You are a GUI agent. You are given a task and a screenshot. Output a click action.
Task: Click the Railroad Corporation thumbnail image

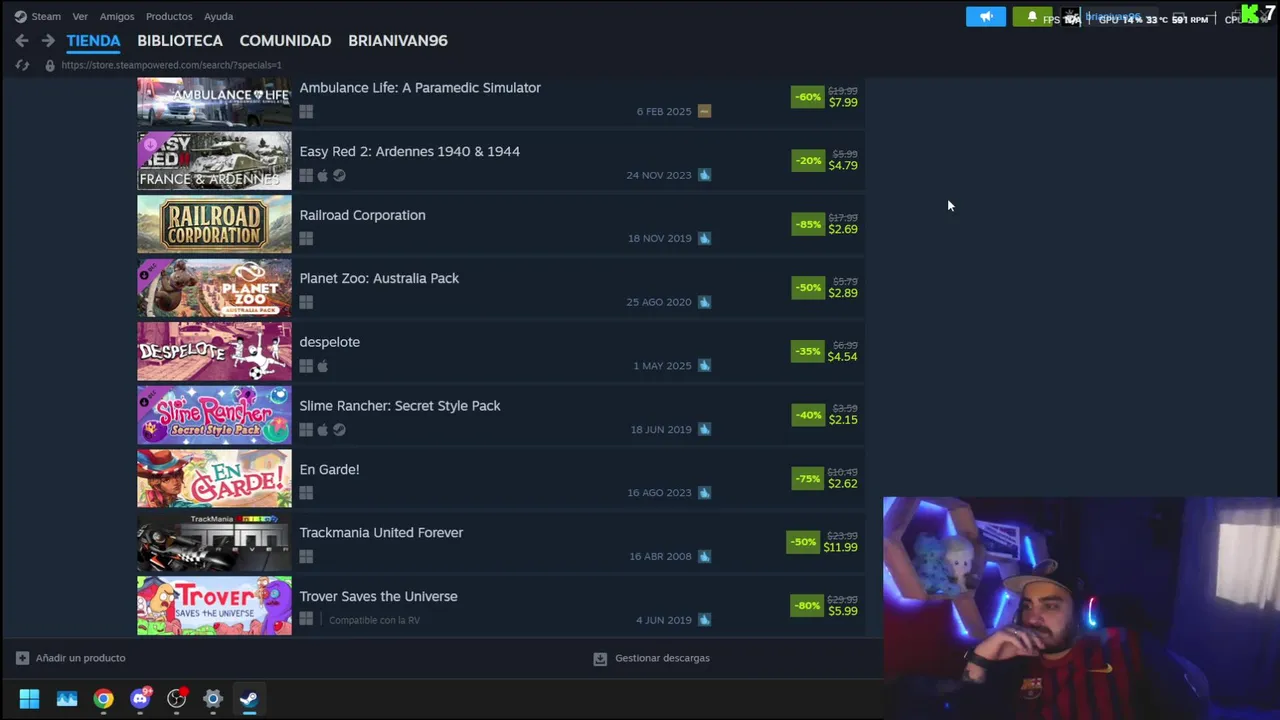tap(214, 224)
